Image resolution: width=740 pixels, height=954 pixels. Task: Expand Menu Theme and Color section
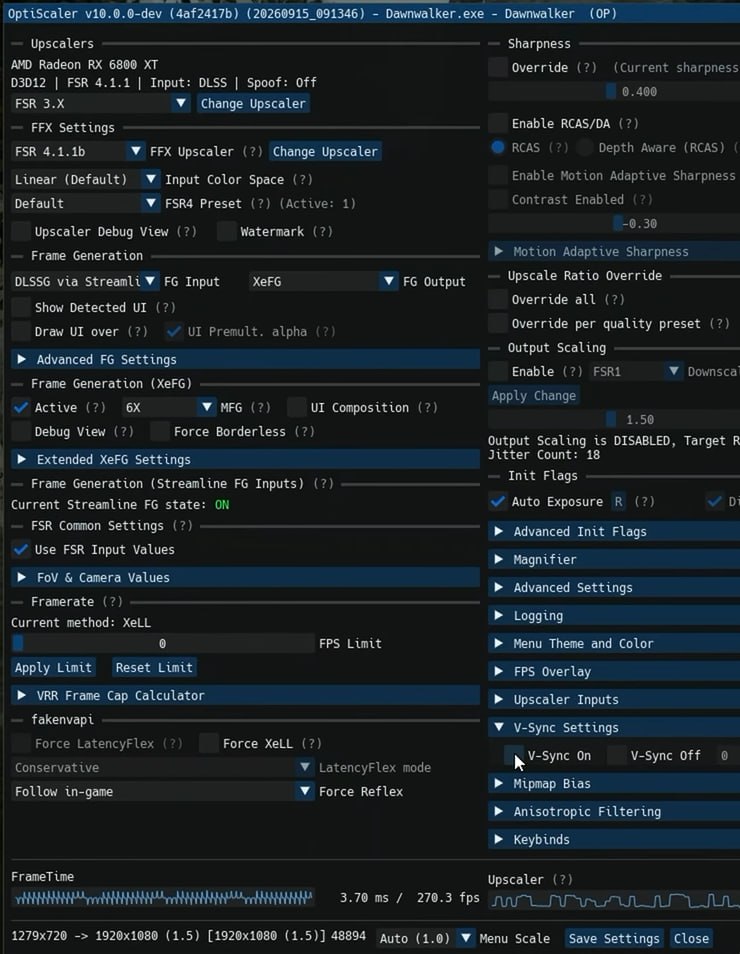coord(614,643)
